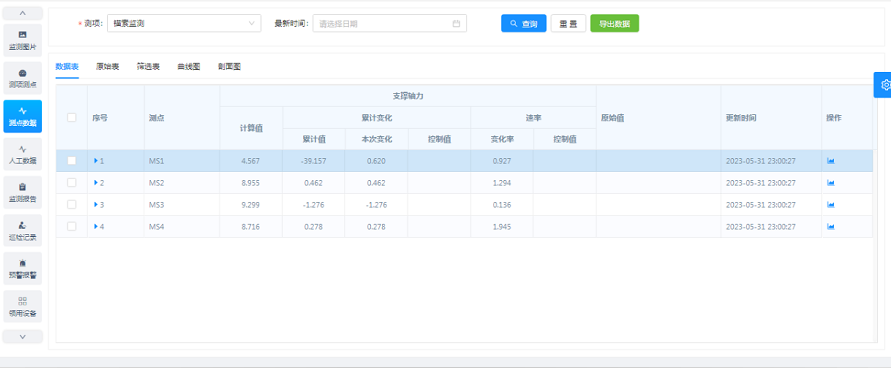891x368 pixels.
Task: Click the change rate 0.927
Action: coord(502,161)
